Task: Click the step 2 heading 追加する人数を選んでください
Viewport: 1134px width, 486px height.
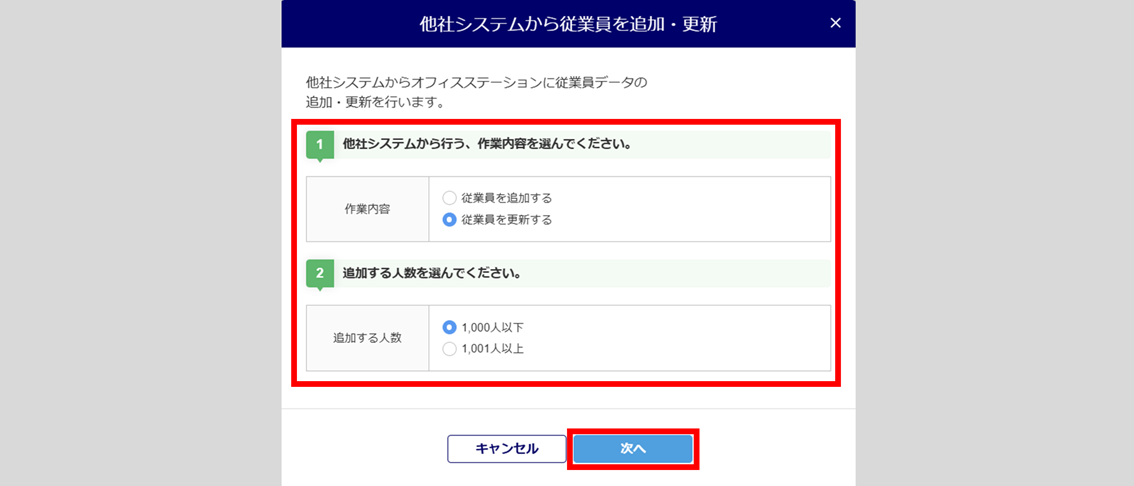Action: (x=433, y=275)
